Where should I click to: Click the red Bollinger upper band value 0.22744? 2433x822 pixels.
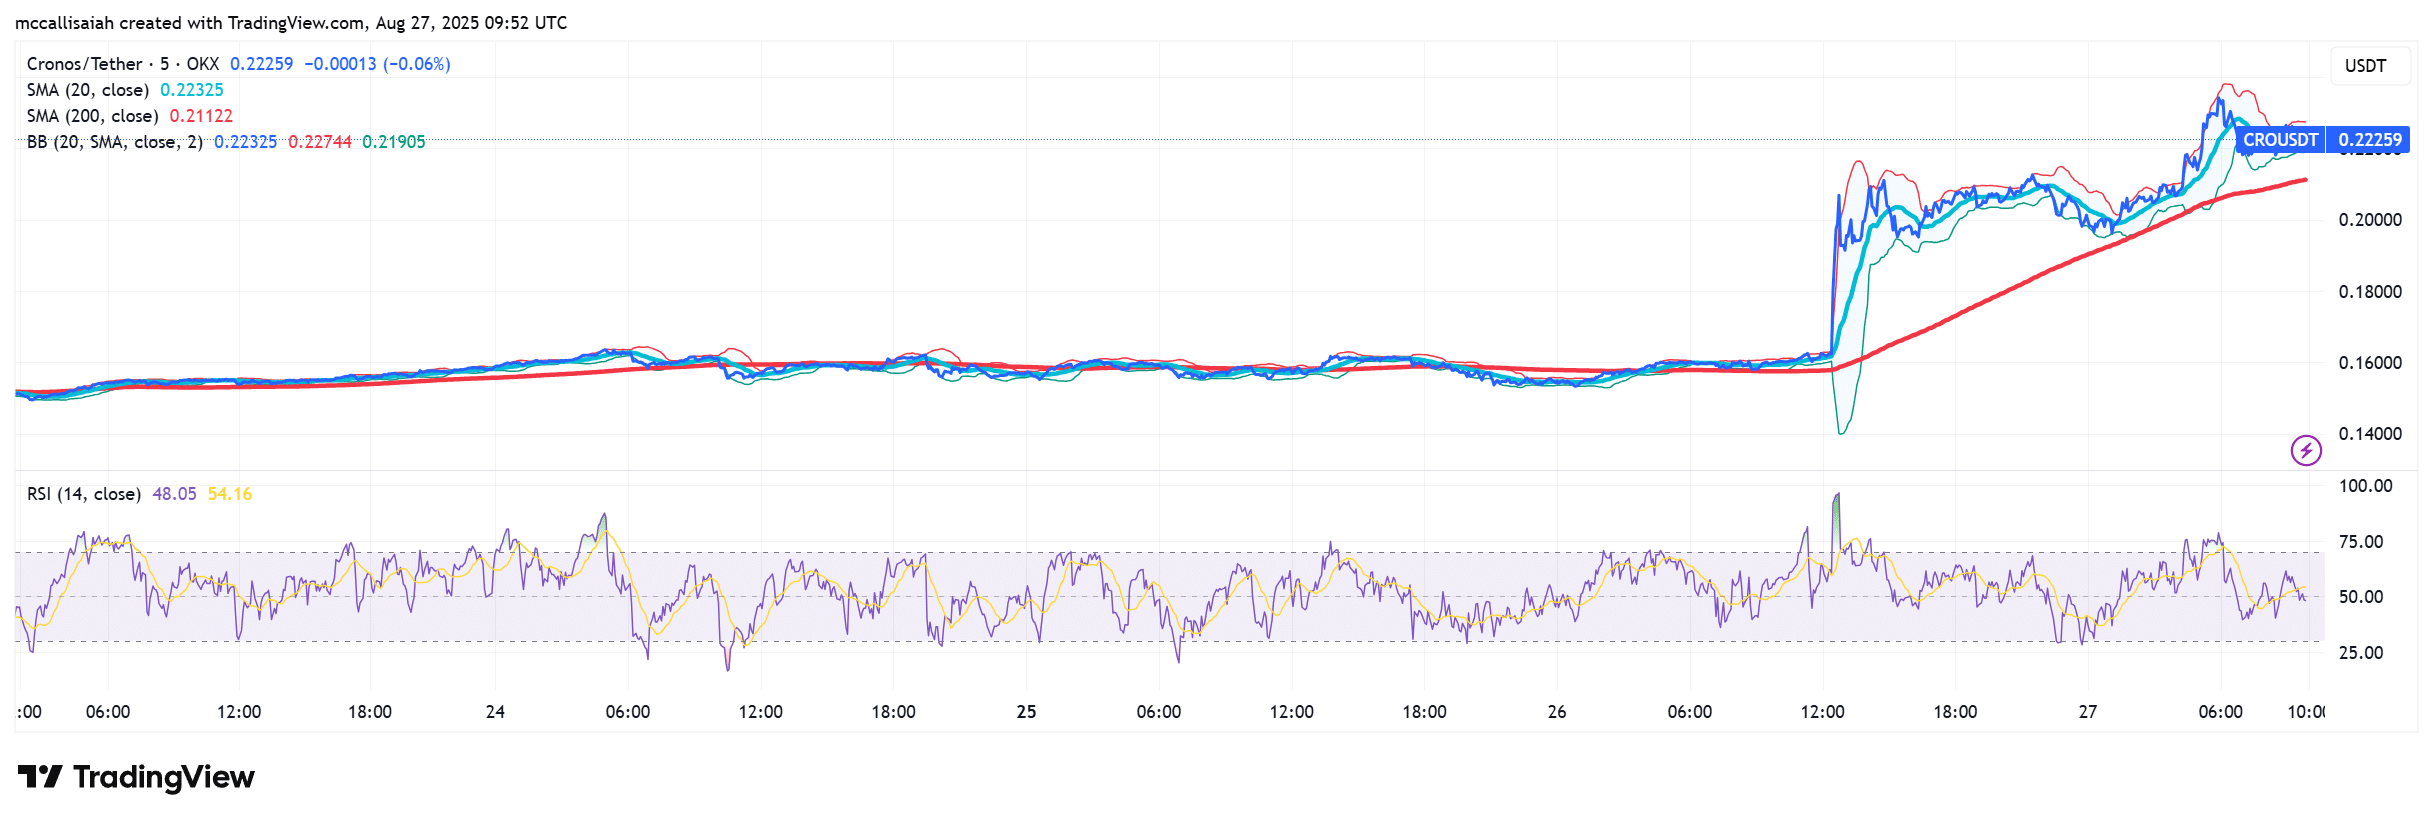click(320, 142)
